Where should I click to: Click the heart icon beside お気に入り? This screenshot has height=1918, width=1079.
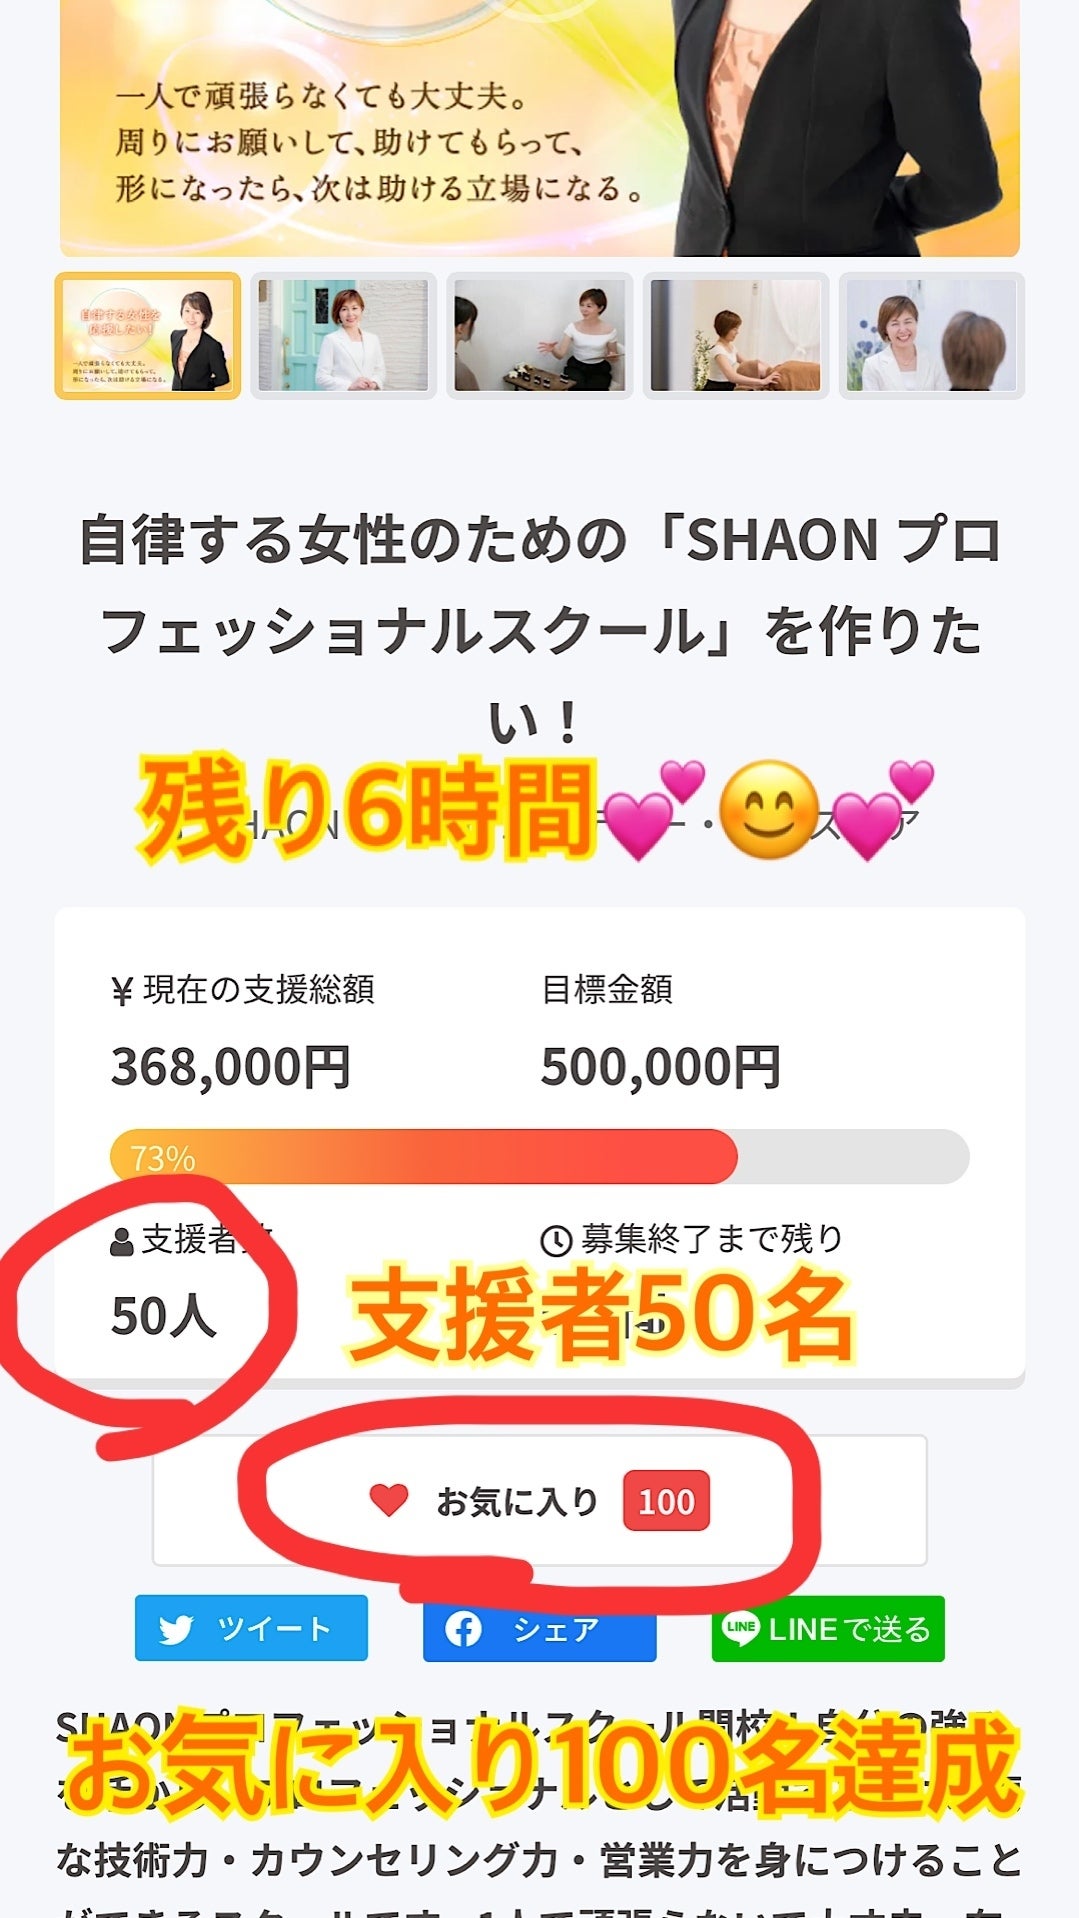(x=388, y=1500)
